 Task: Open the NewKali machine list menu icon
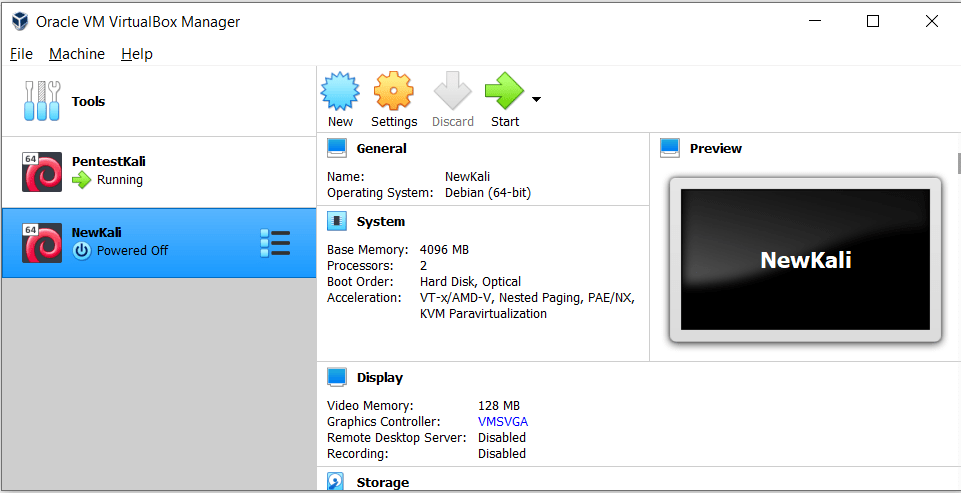click(x=274, y=243)
